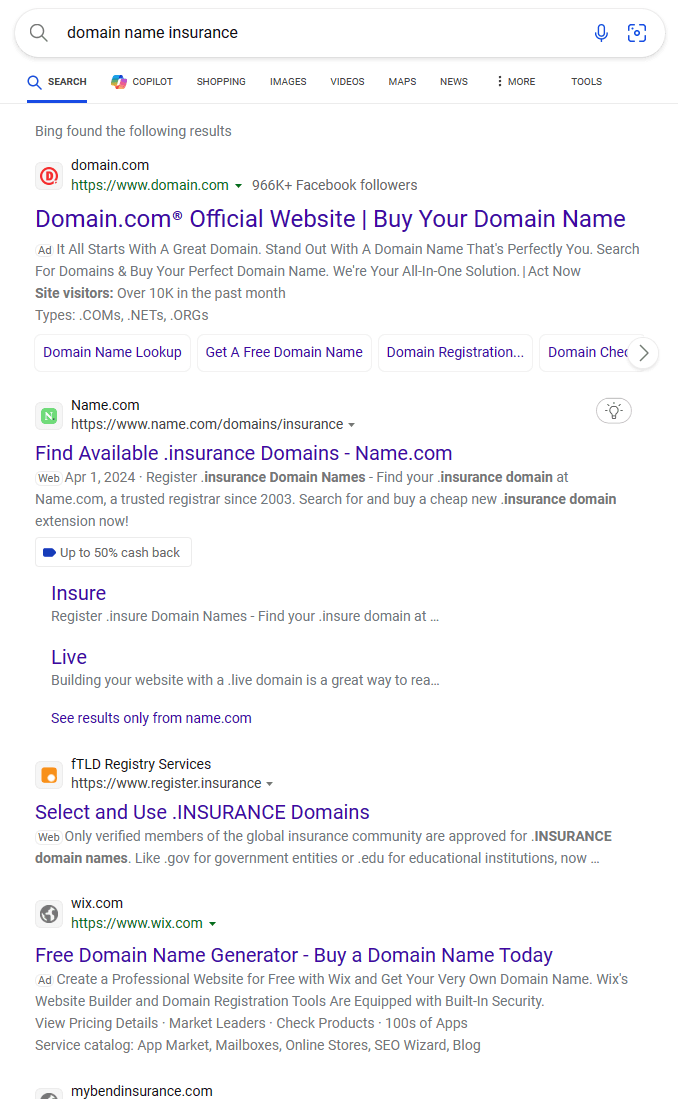This screenshot has width=678, height=1099.
Task: Click See results only from name.com
Action: tap(151, 718)
